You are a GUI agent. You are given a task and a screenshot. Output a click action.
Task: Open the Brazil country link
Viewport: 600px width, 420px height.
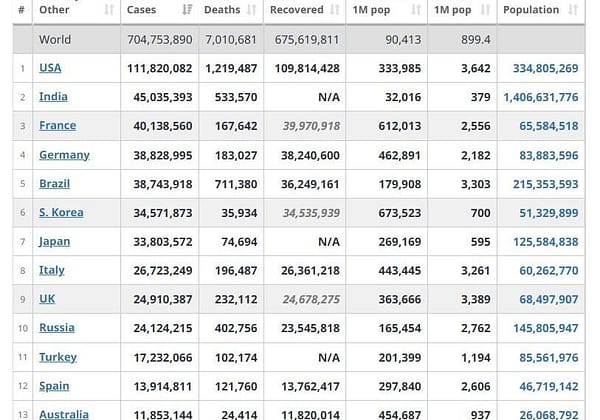[55, 184]
